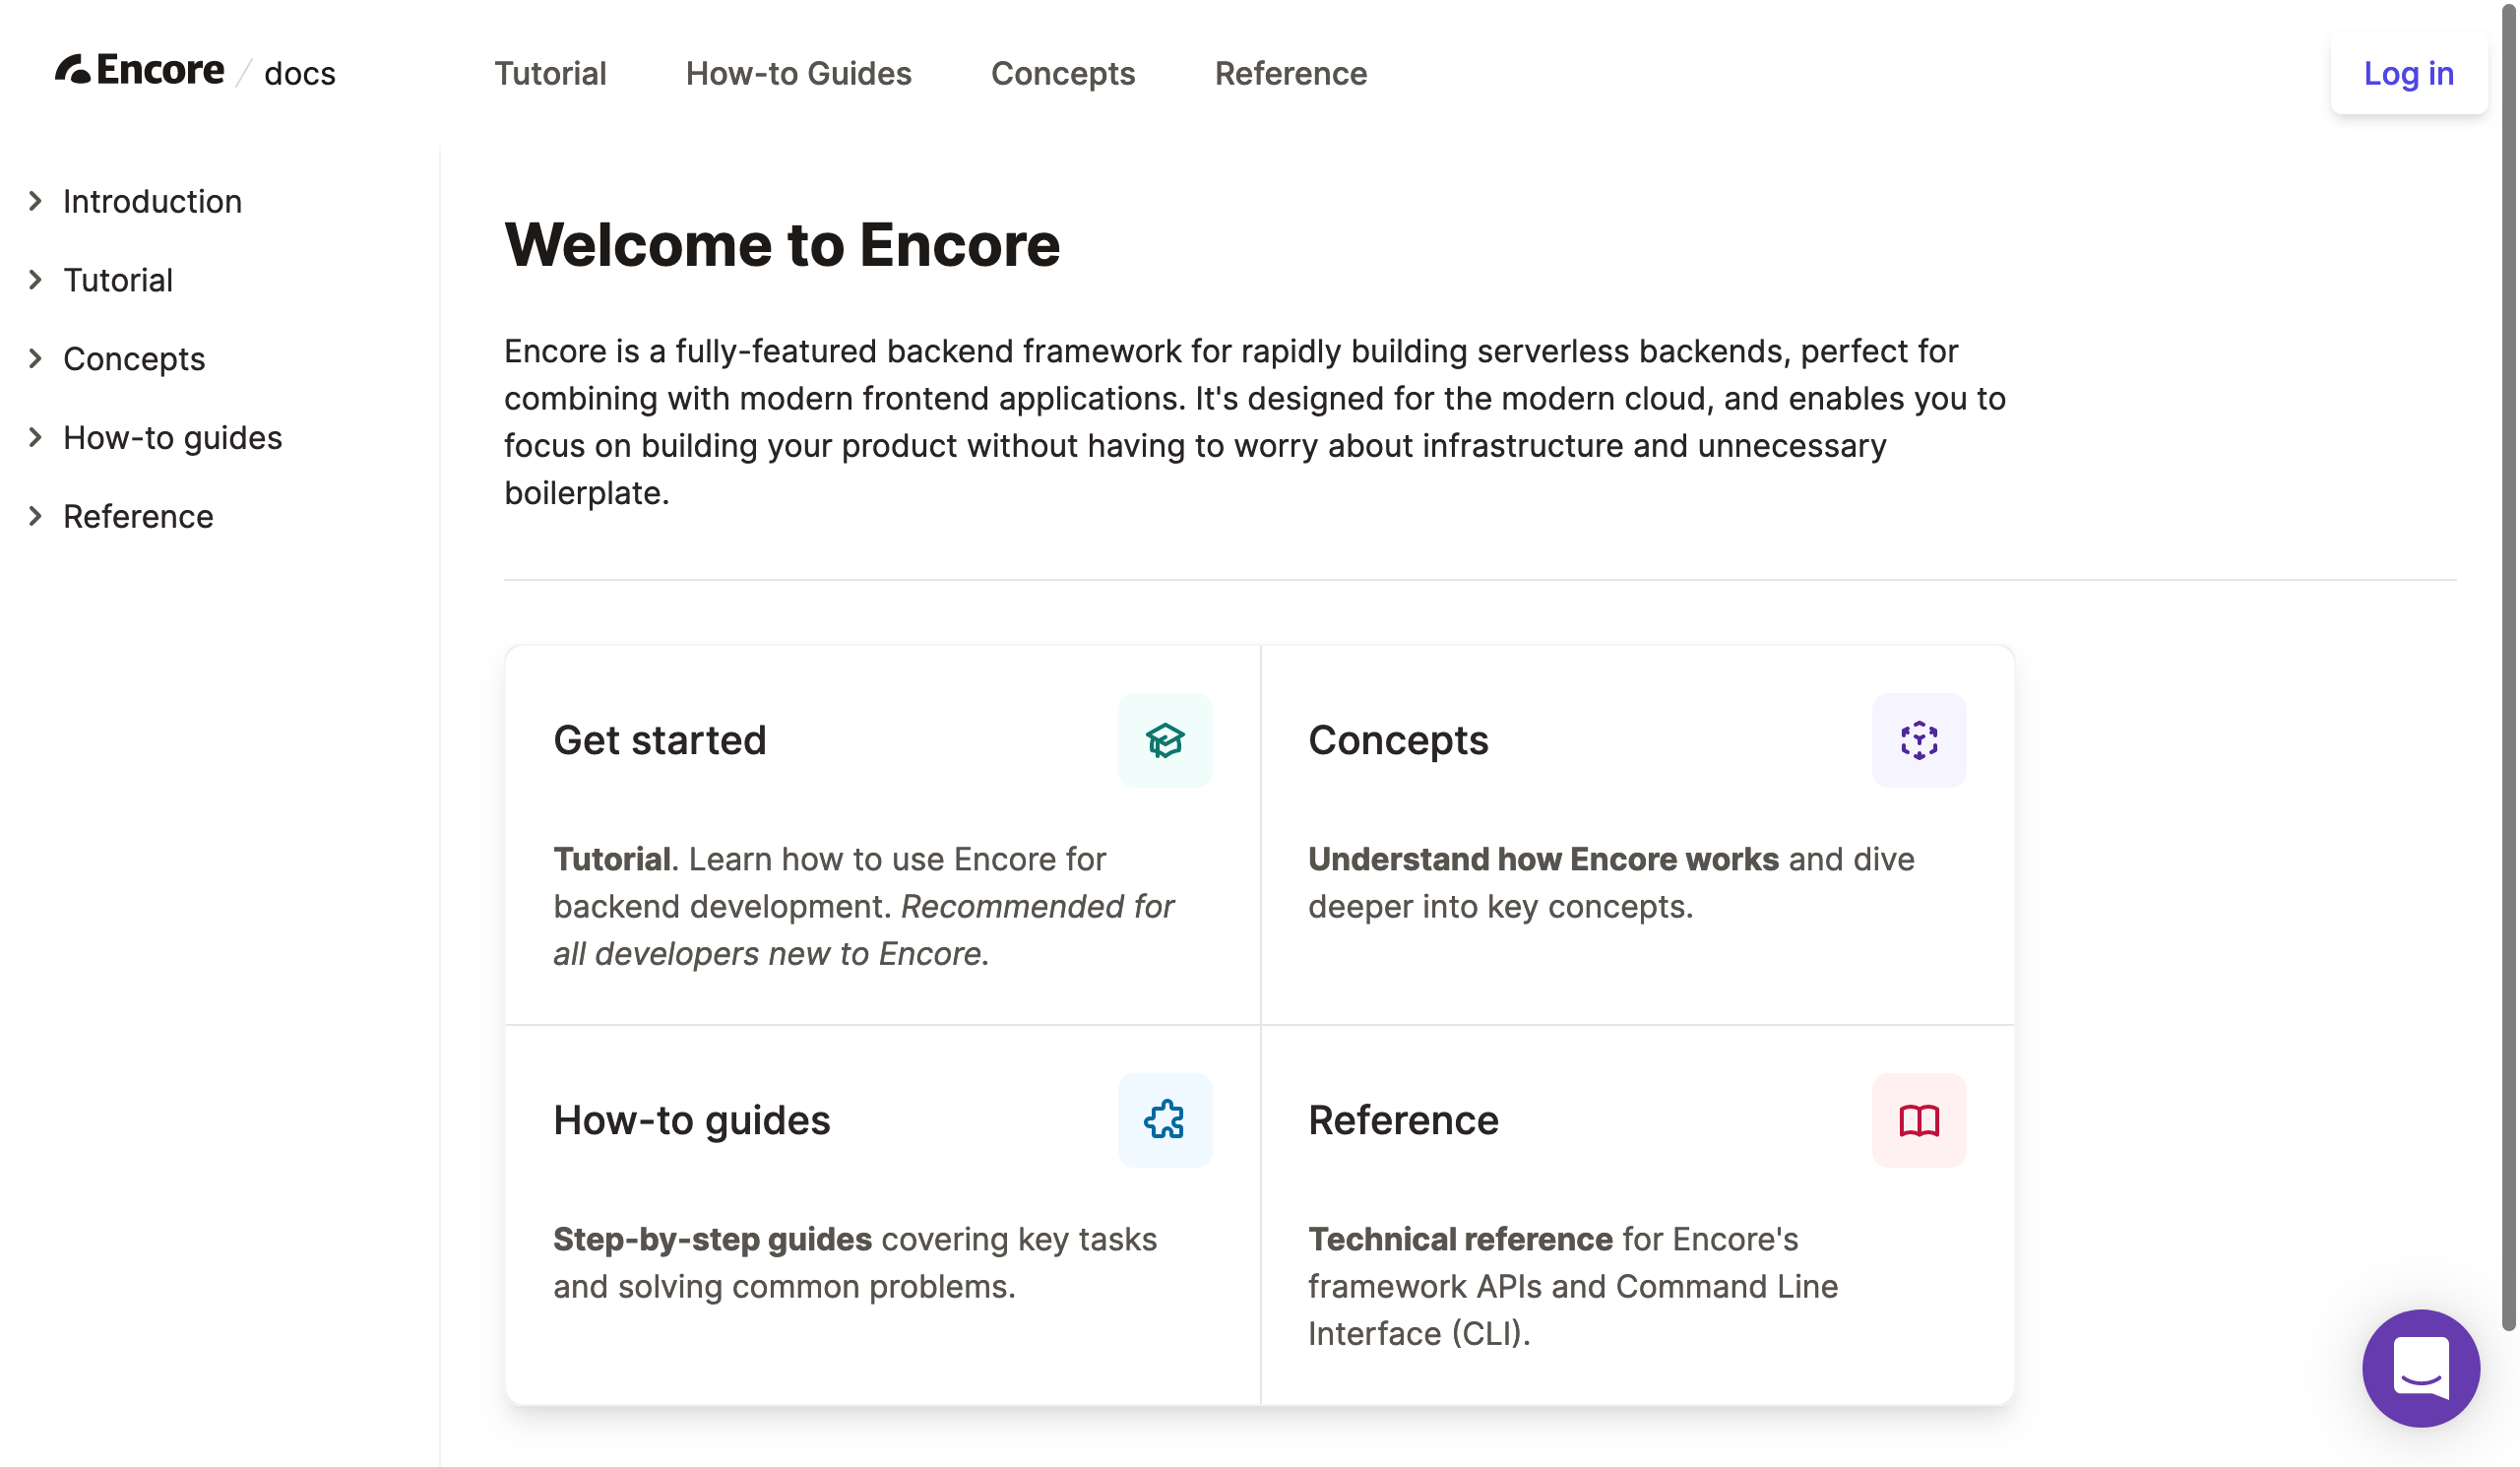This screenshot has height=1467, width=2520.
Task: Click the purple cube Concepts icon
Action: pos(1918,741)
